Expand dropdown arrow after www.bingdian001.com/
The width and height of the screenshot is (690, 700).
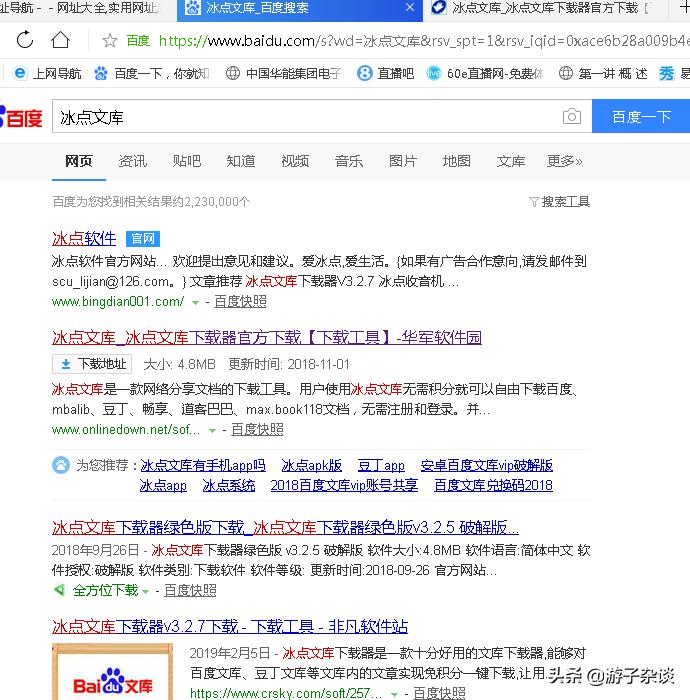click(x=195, y=303)
